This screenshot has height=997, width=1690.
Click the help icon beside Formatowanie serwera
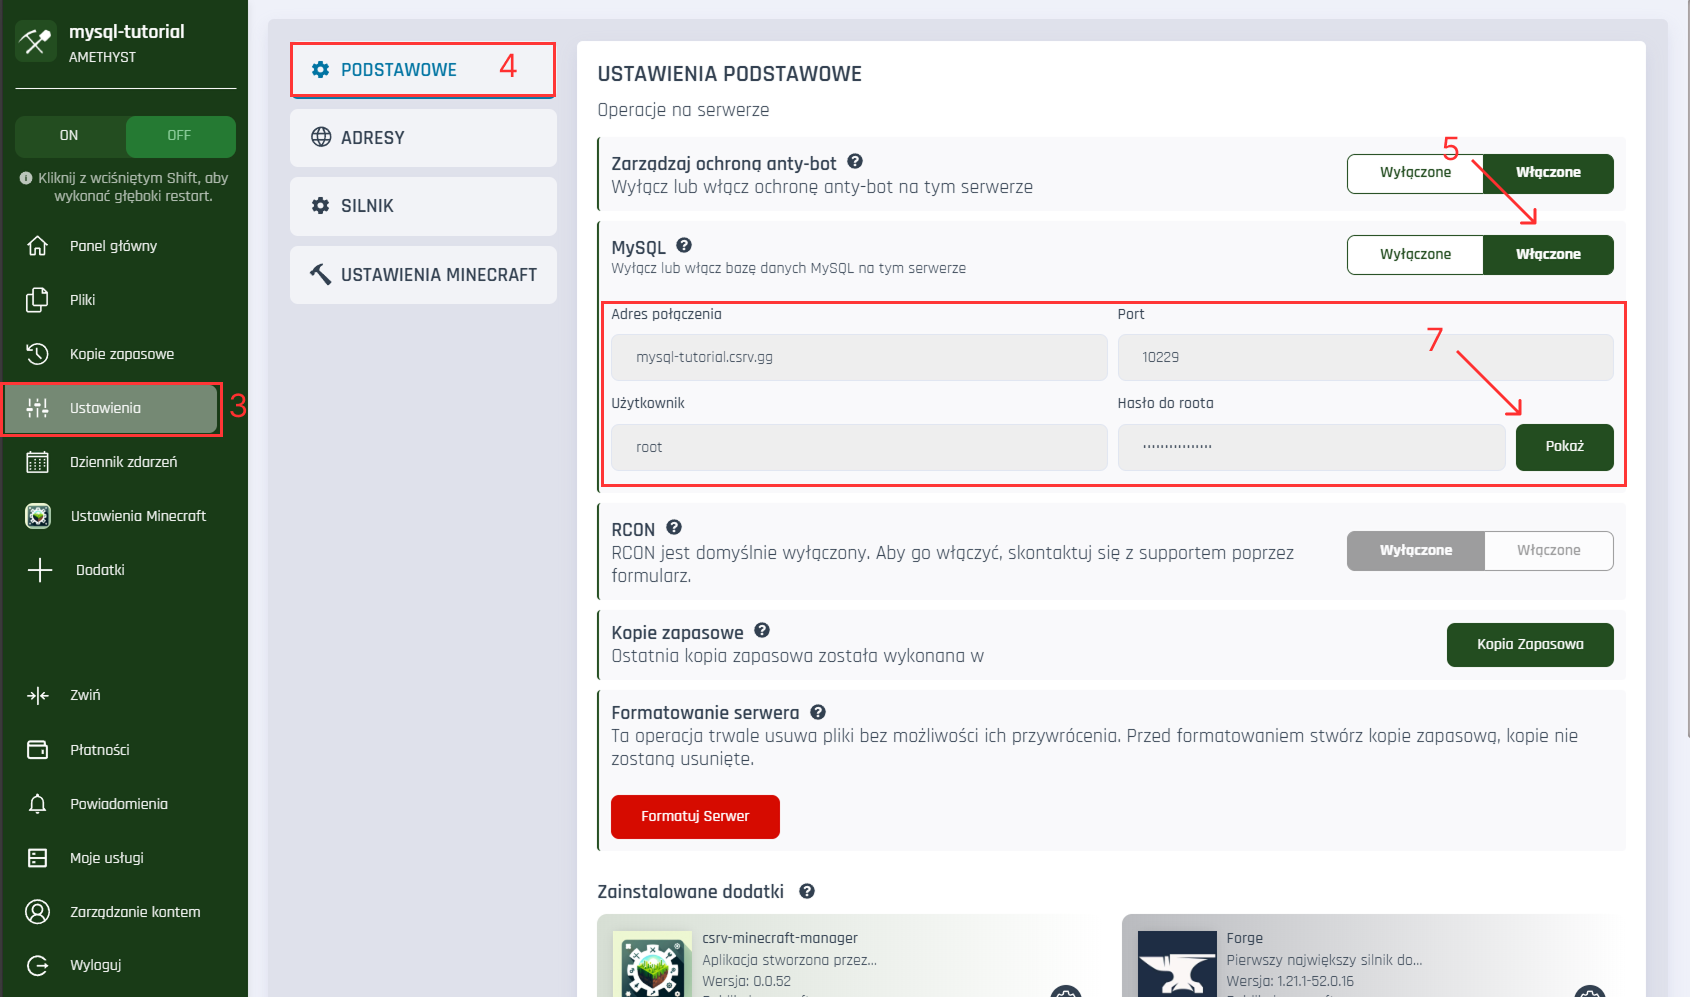(x=818, y=712)
